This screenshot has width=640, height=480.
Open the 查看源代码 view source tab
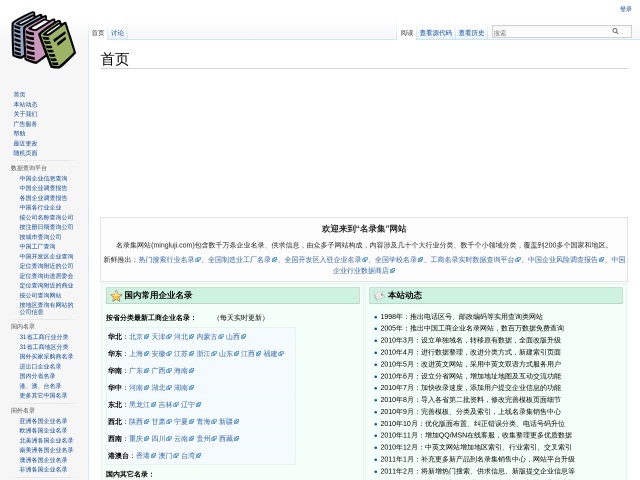click(x=436, y=33)
